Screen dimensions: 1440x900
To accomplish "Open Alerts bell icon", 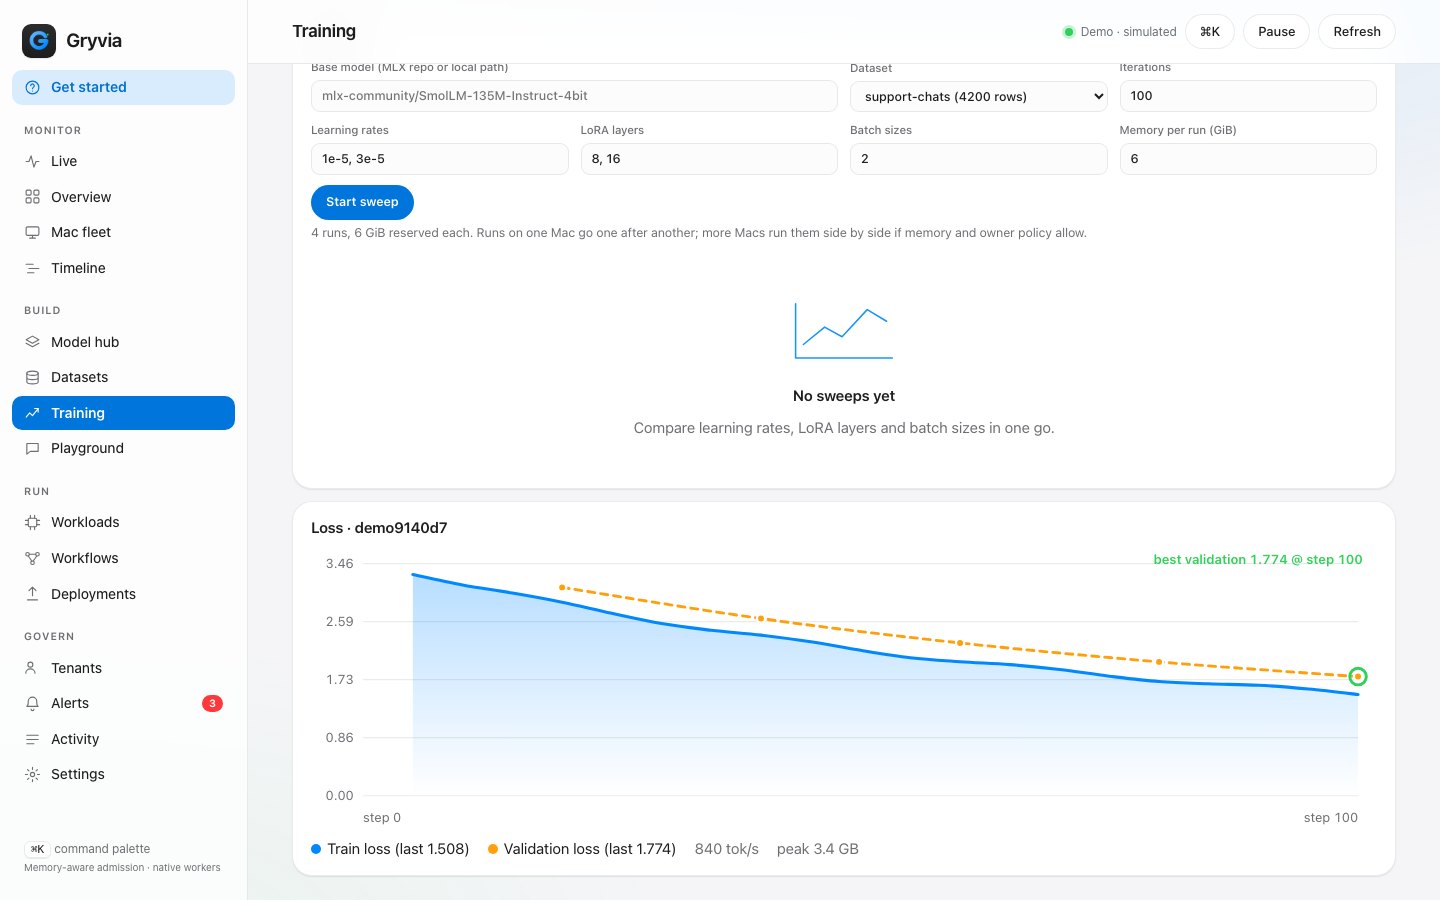I will tap(32, 703).
